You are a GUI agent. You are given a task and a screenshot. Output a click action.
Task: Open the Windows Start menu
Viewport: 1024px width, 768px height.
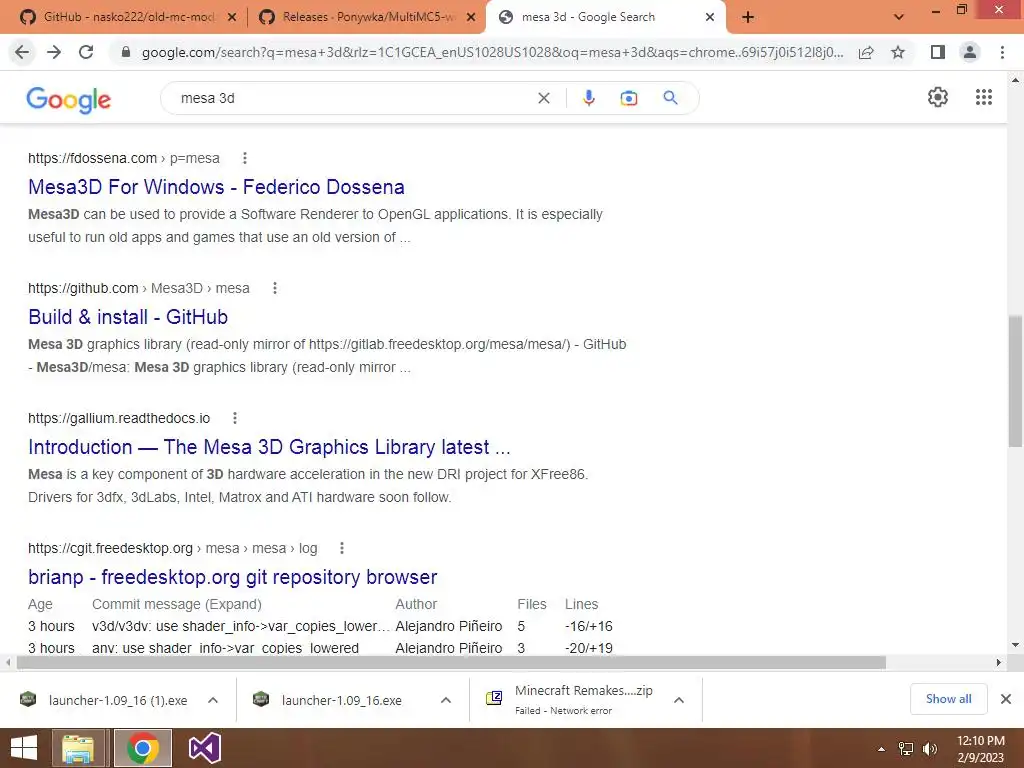(x=24, y=748)
